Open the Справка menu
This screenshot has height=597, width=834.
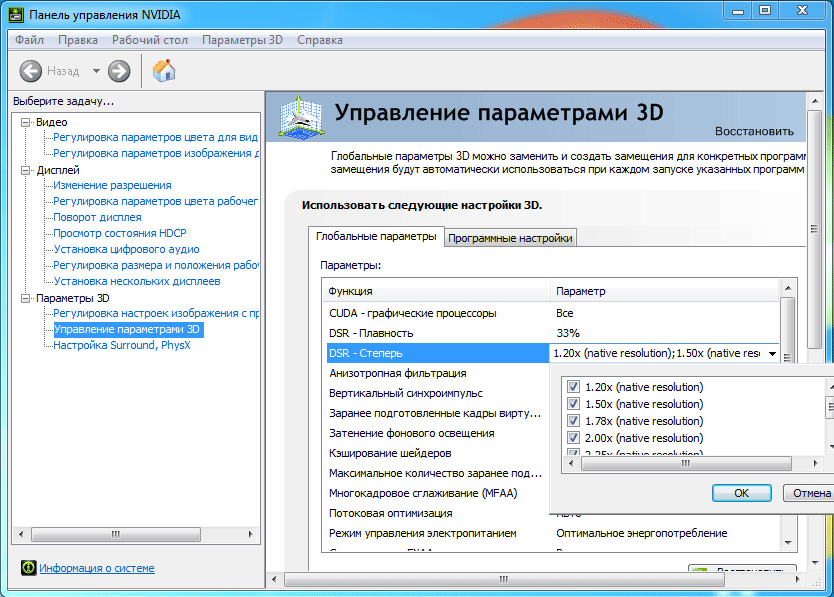coord(320,40)
